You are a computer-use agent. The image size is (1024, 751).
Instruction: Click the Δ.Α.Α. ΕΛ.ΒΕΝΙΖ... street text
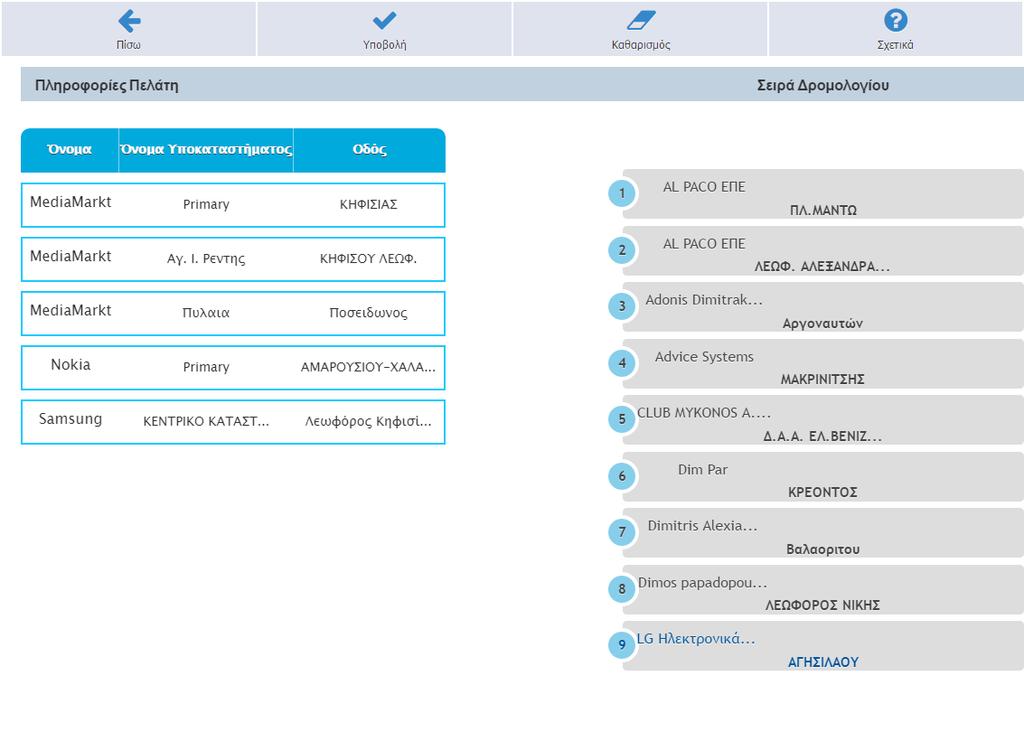[823, 436]
